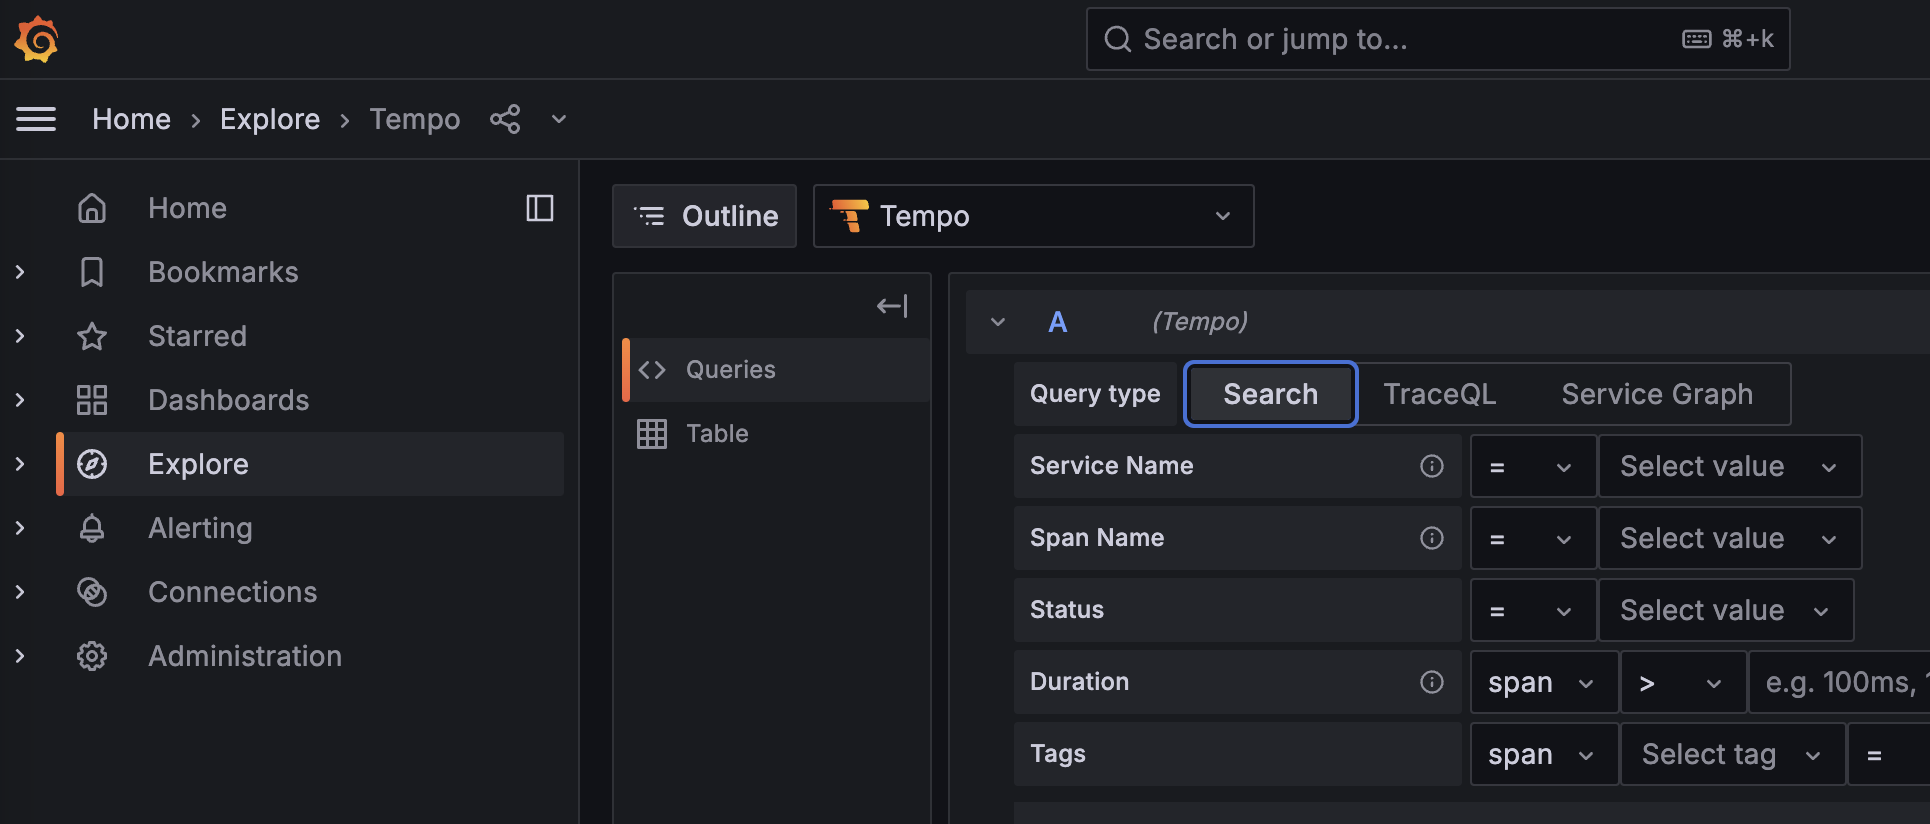The width and height of the screenshot is (1930, 824).
Task: Click the Alerting bell icon
Action: 92,528
